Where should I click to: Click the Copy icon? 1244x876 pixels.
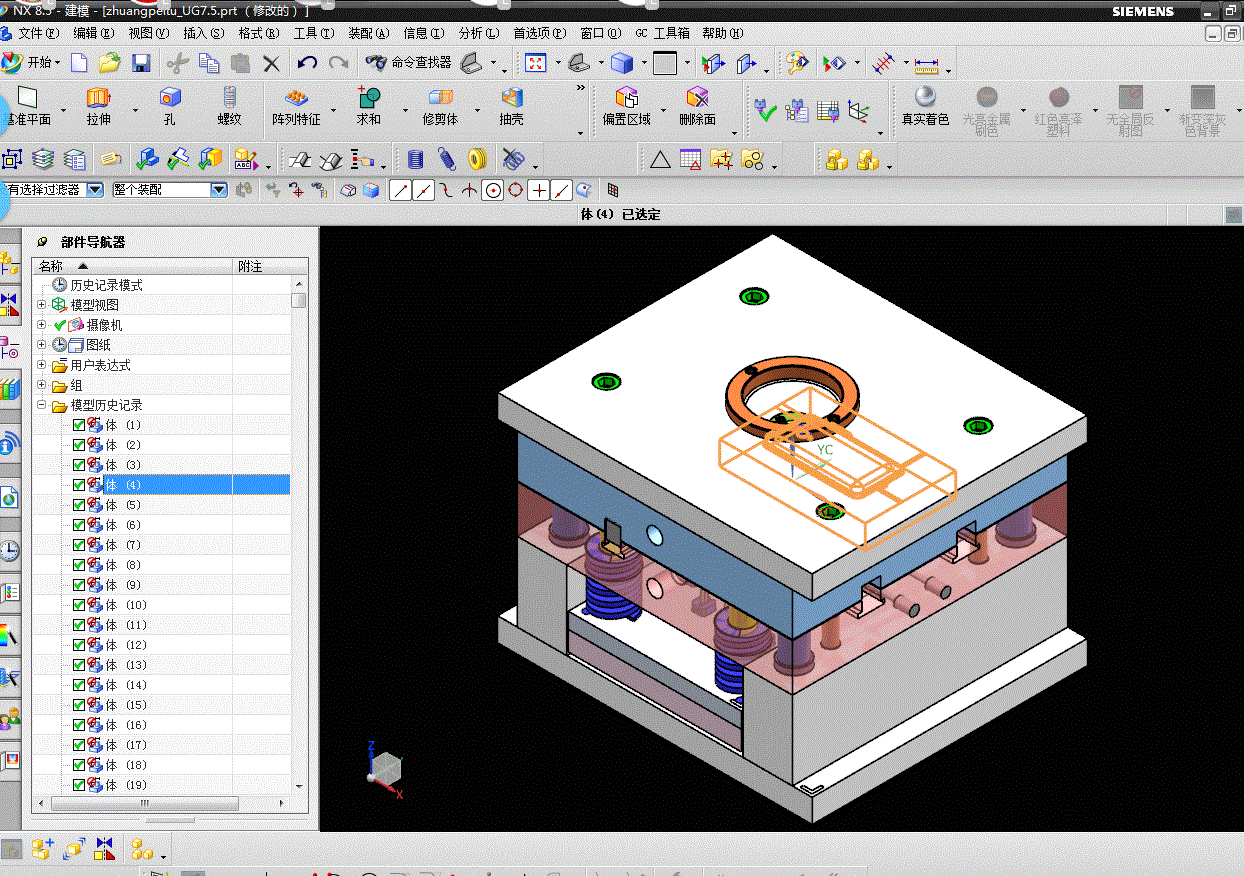pos(209,63)
